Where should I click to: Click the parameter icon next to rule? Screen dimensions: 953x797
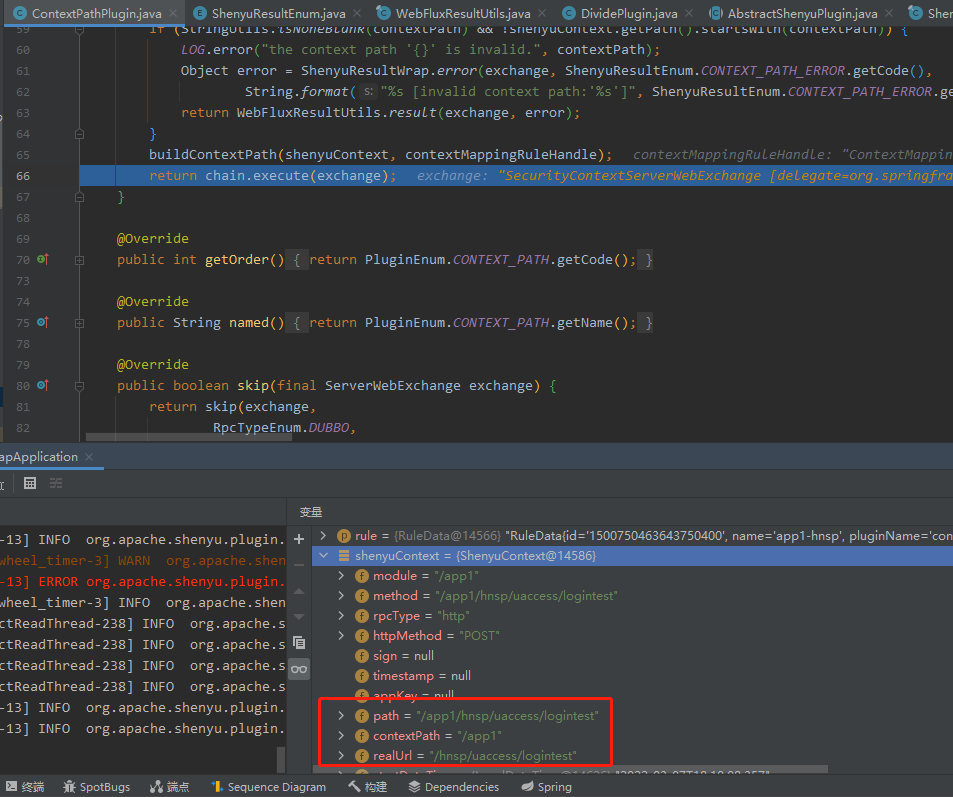343,536
